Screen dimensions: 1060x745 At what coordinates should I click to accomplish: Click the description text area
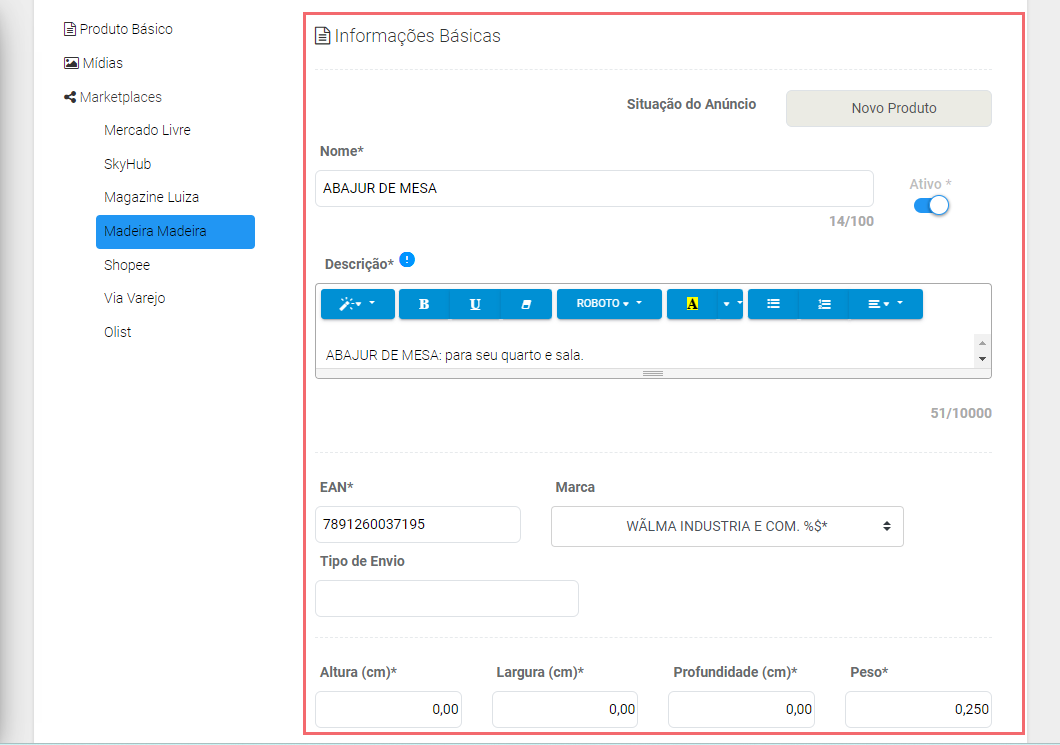pos(646,352)
